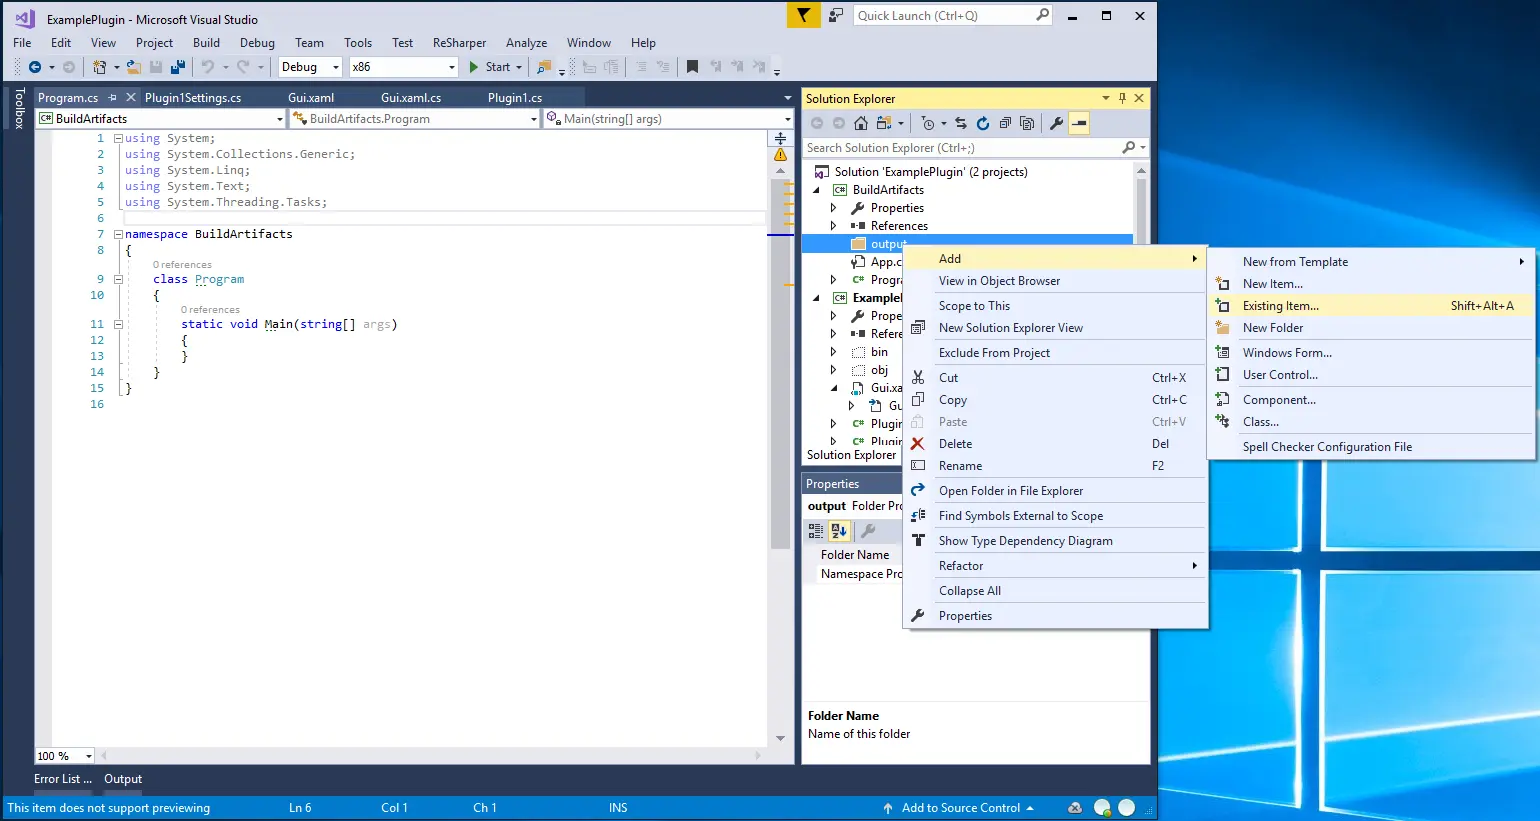This screenshot has height=821, width=1540.
Task: Switch to the Plugin1Settings.cs tab
Action: pyautogui.click(x=193, y=97)
